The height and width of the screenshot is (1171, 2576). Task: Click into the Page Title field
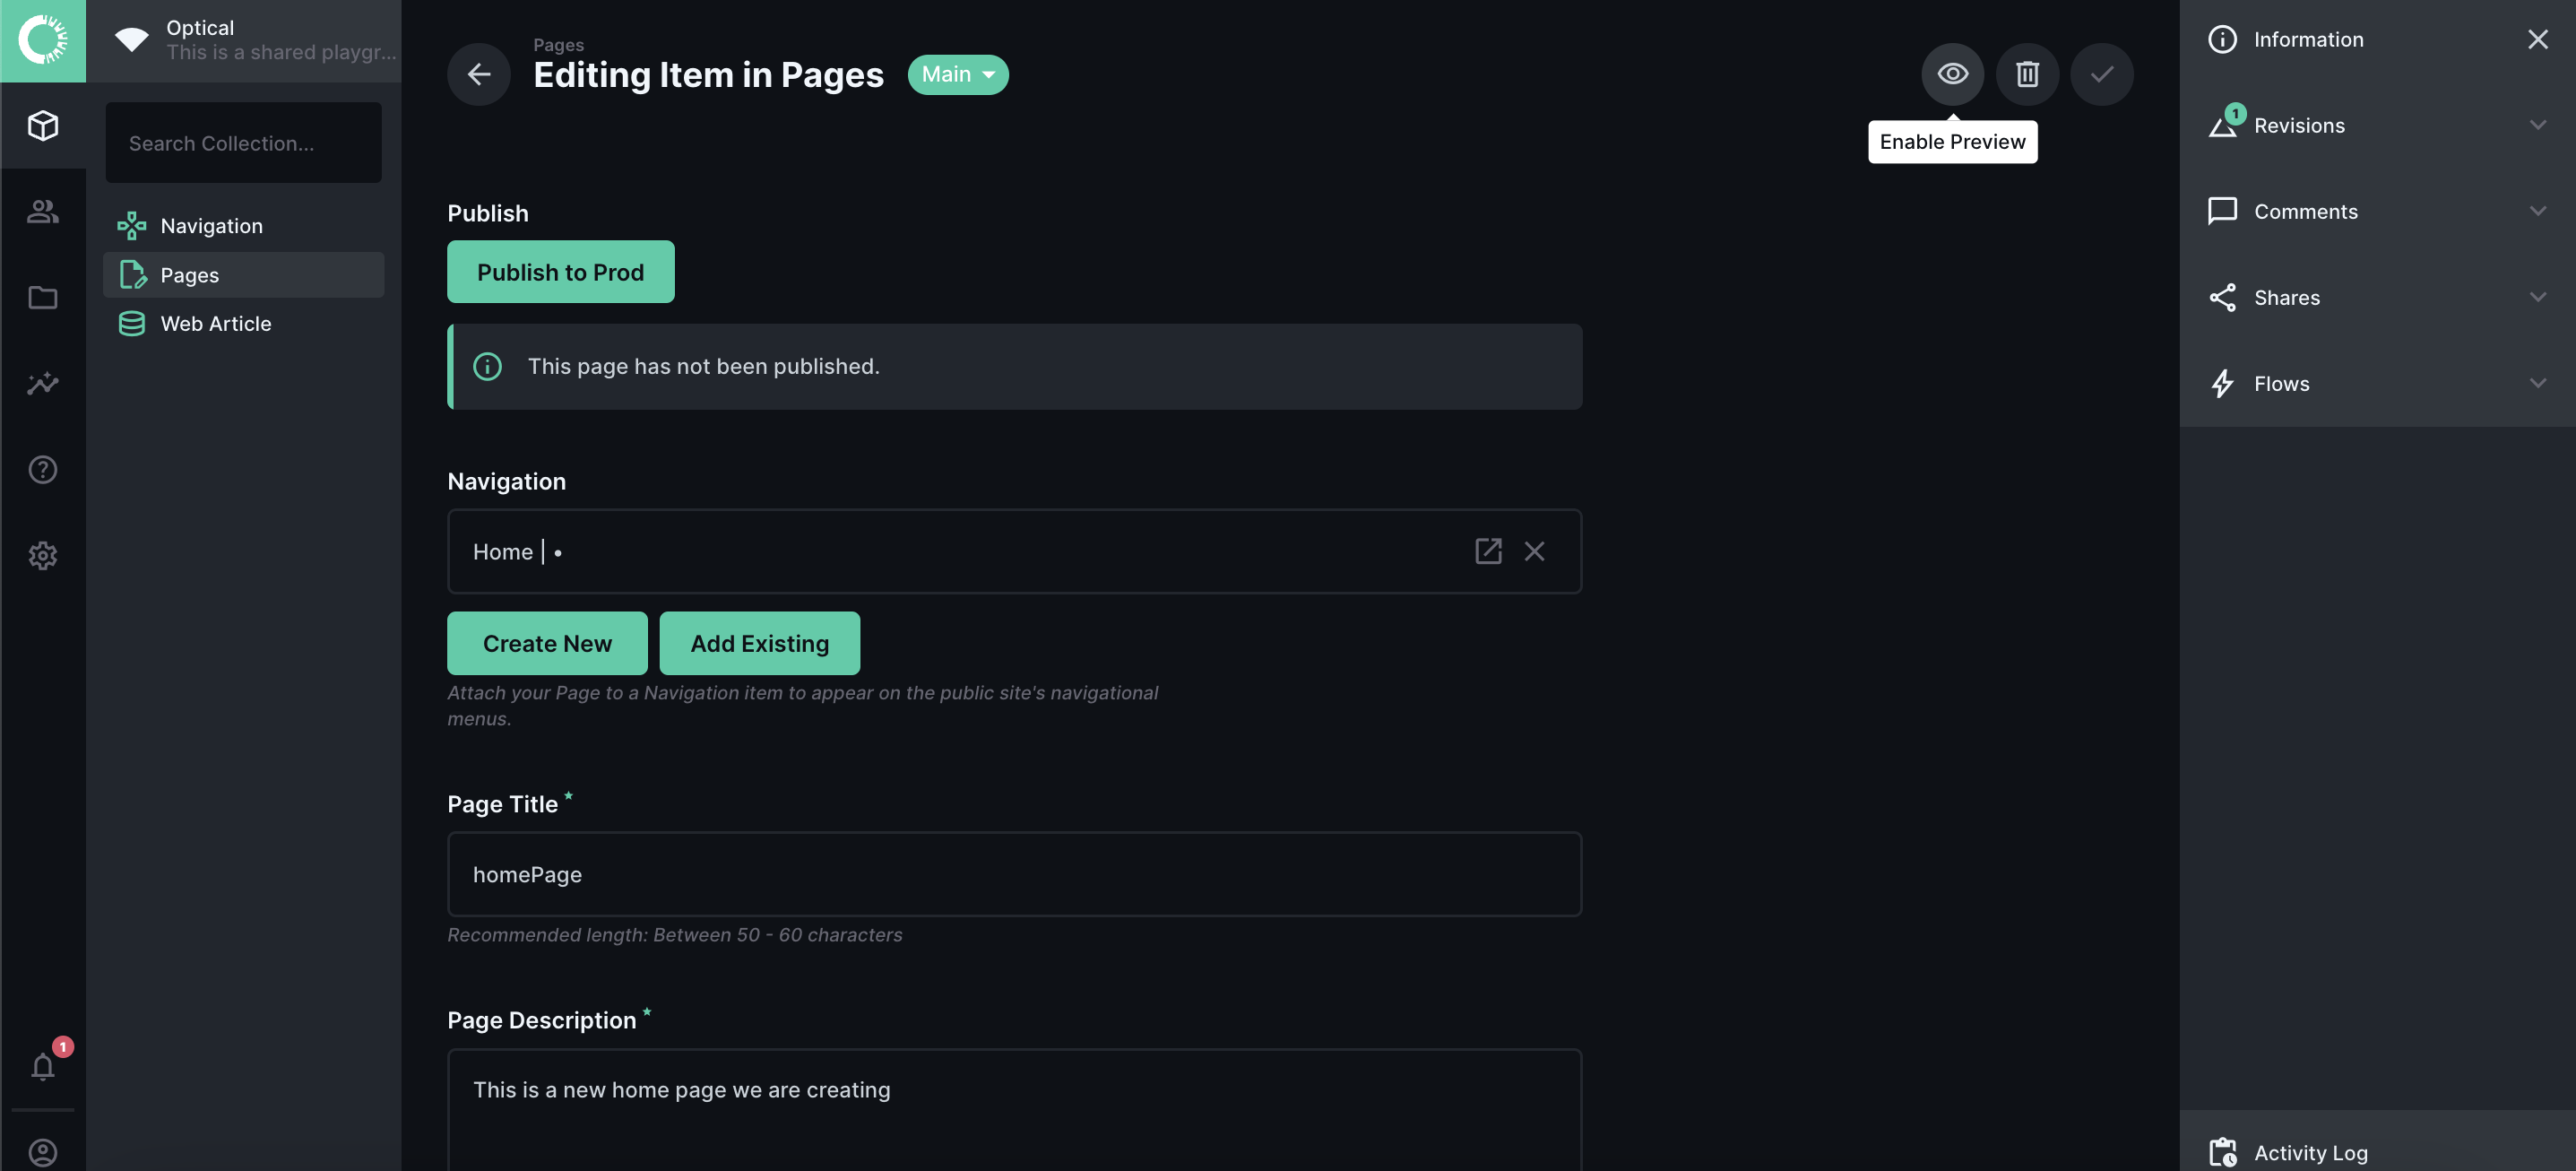pos(1013,874)
